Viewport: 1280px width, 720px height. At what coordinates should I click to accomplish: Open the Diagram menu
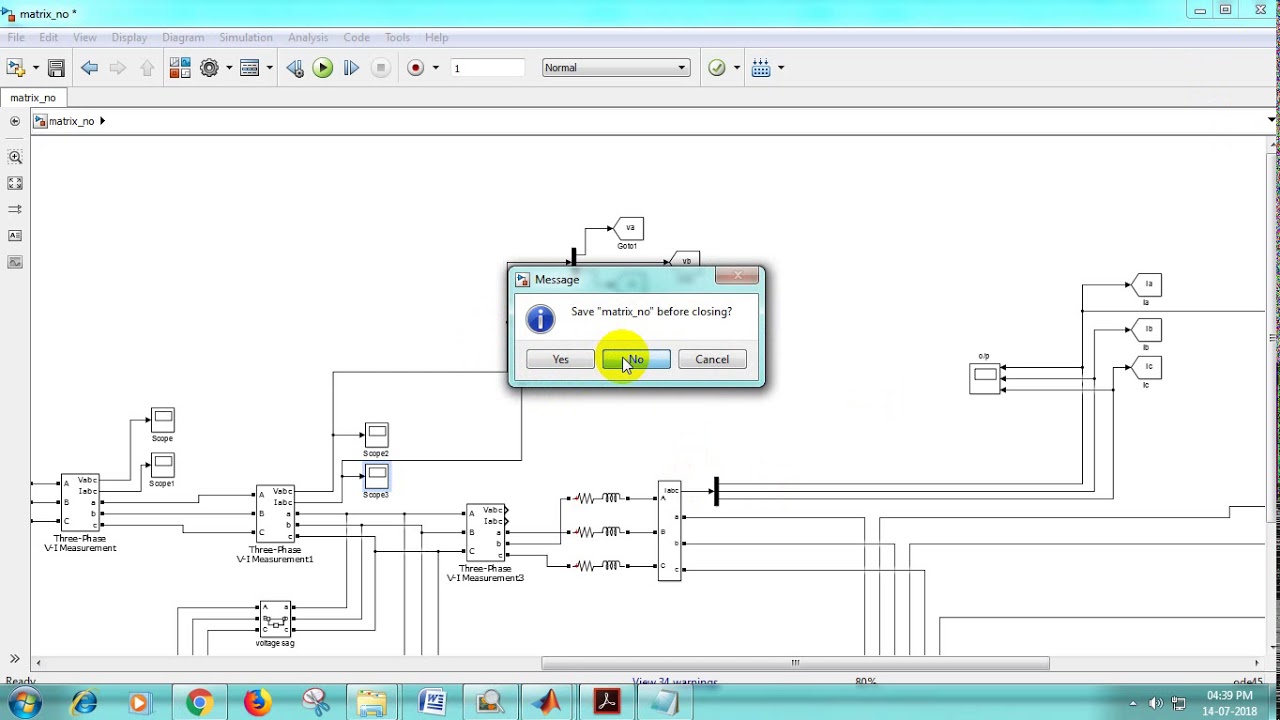coord(183,38)
